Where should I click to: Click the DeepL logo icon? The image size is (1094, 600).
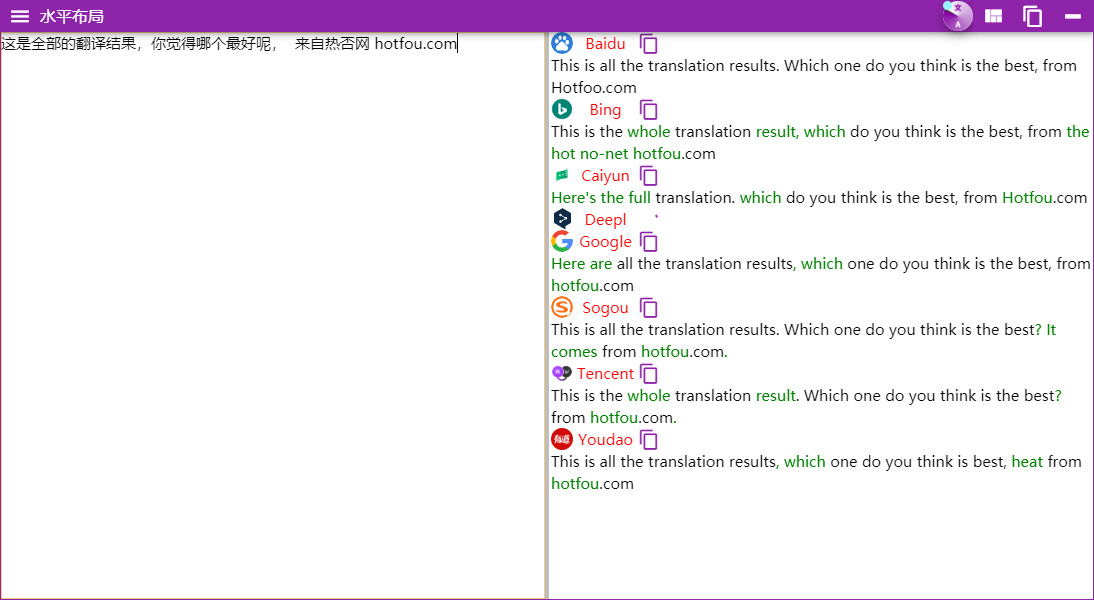[562, 219]
